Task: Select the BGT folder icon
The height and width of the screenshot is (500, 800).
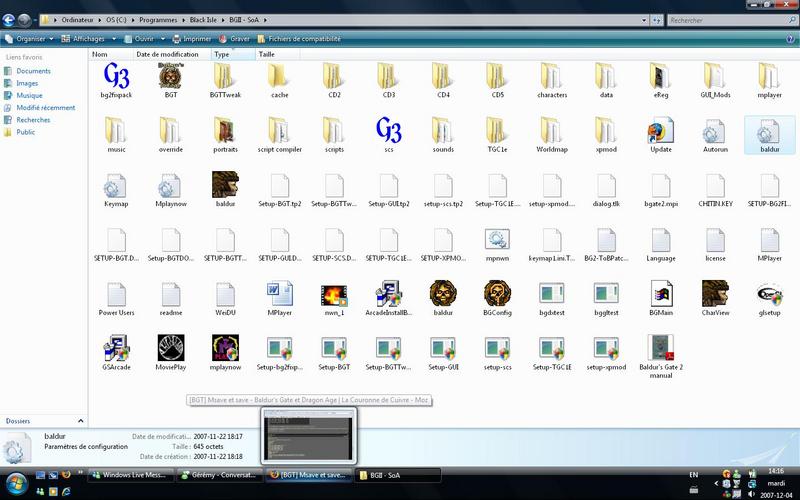Action: point(170,76)
